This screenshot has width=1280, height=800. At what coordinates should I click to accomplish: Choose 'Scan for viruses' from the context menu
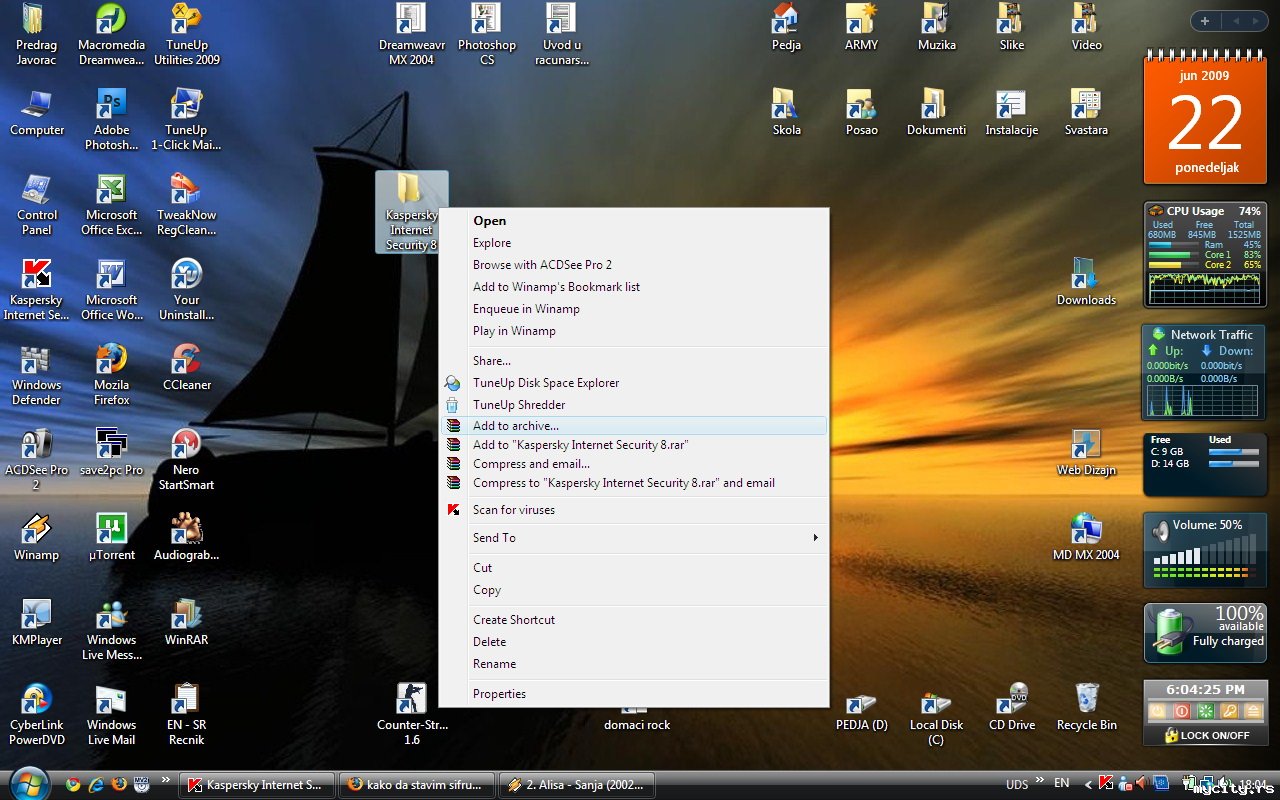click(513, 510)
